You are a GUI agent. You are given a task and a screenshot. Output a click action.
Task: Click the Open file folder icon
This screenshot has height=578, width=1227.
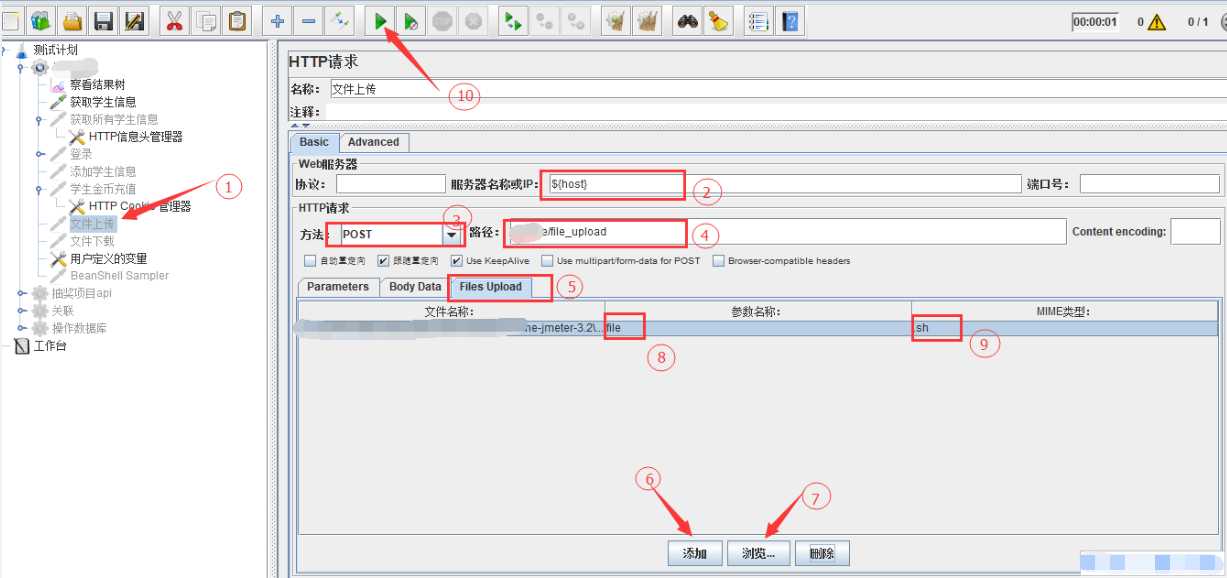(x=72, y=20)
